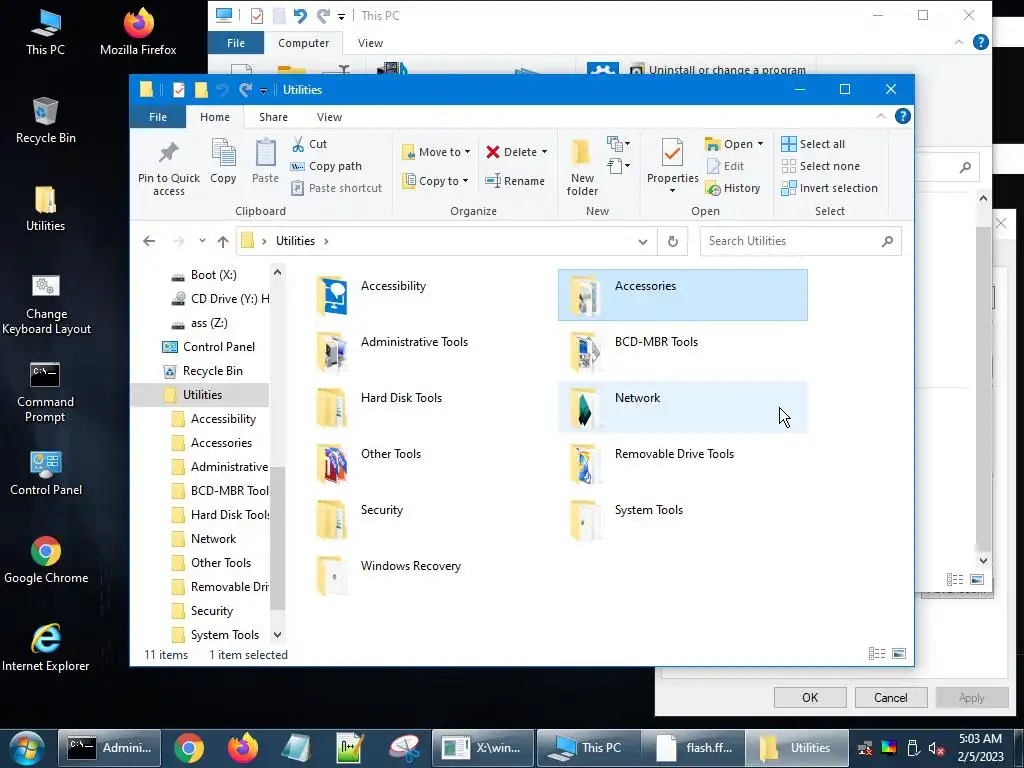Open the Accessibility folder icon
This screenshot has height=768, width=1024.
pyautogui.click(x=332, y=295)
